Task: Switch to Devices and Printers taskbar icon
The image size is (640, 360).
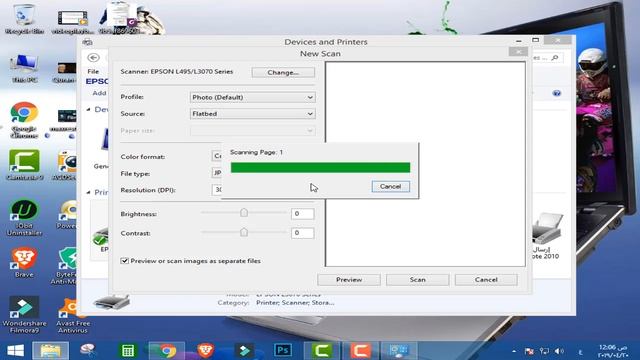Action: [399, 351]
